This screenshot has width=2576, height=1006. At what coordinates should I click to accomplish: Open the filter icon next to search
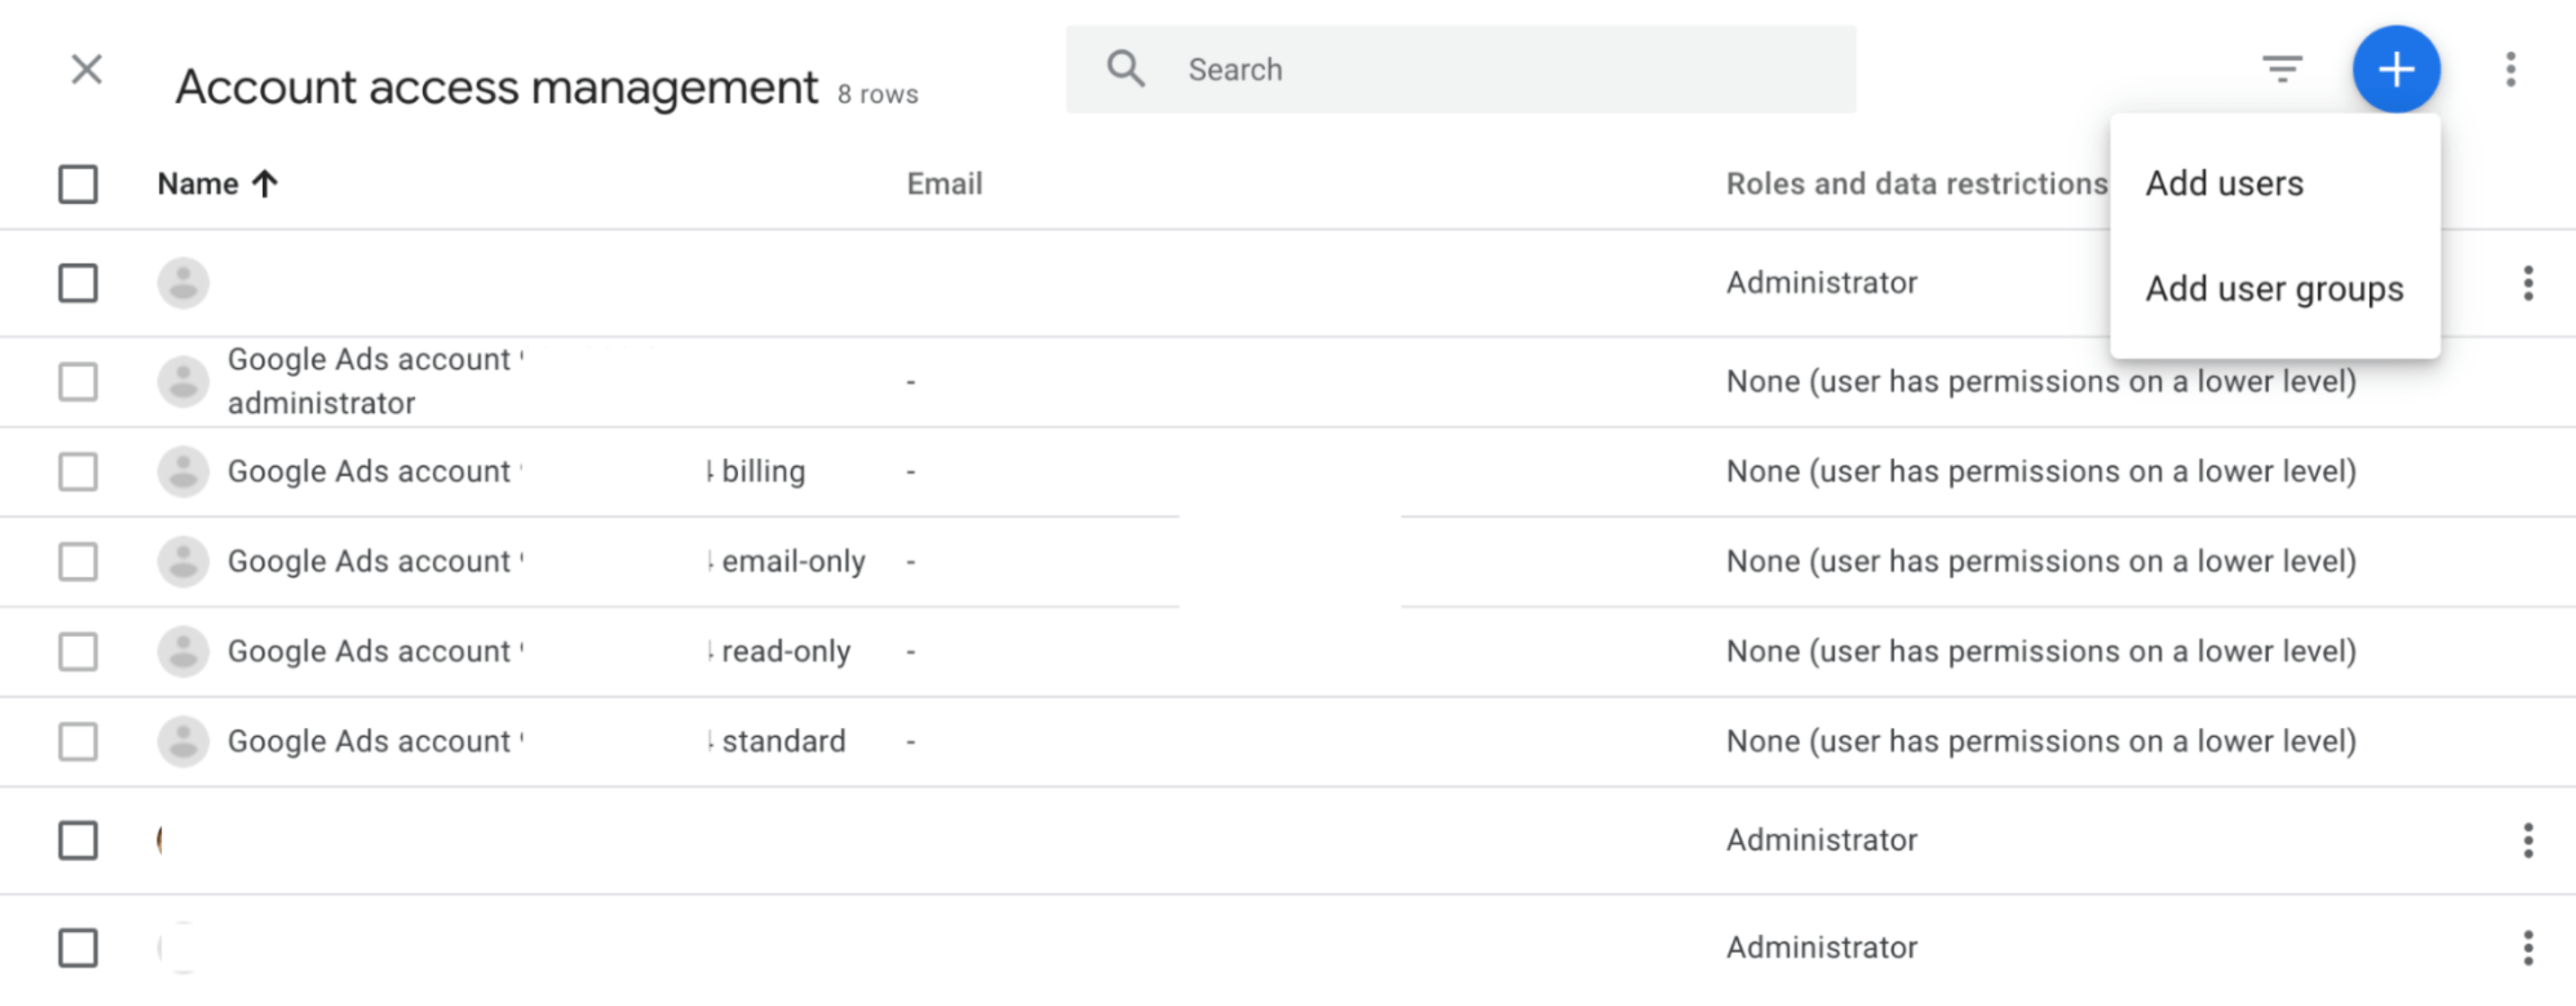[x=2281, y=70]
